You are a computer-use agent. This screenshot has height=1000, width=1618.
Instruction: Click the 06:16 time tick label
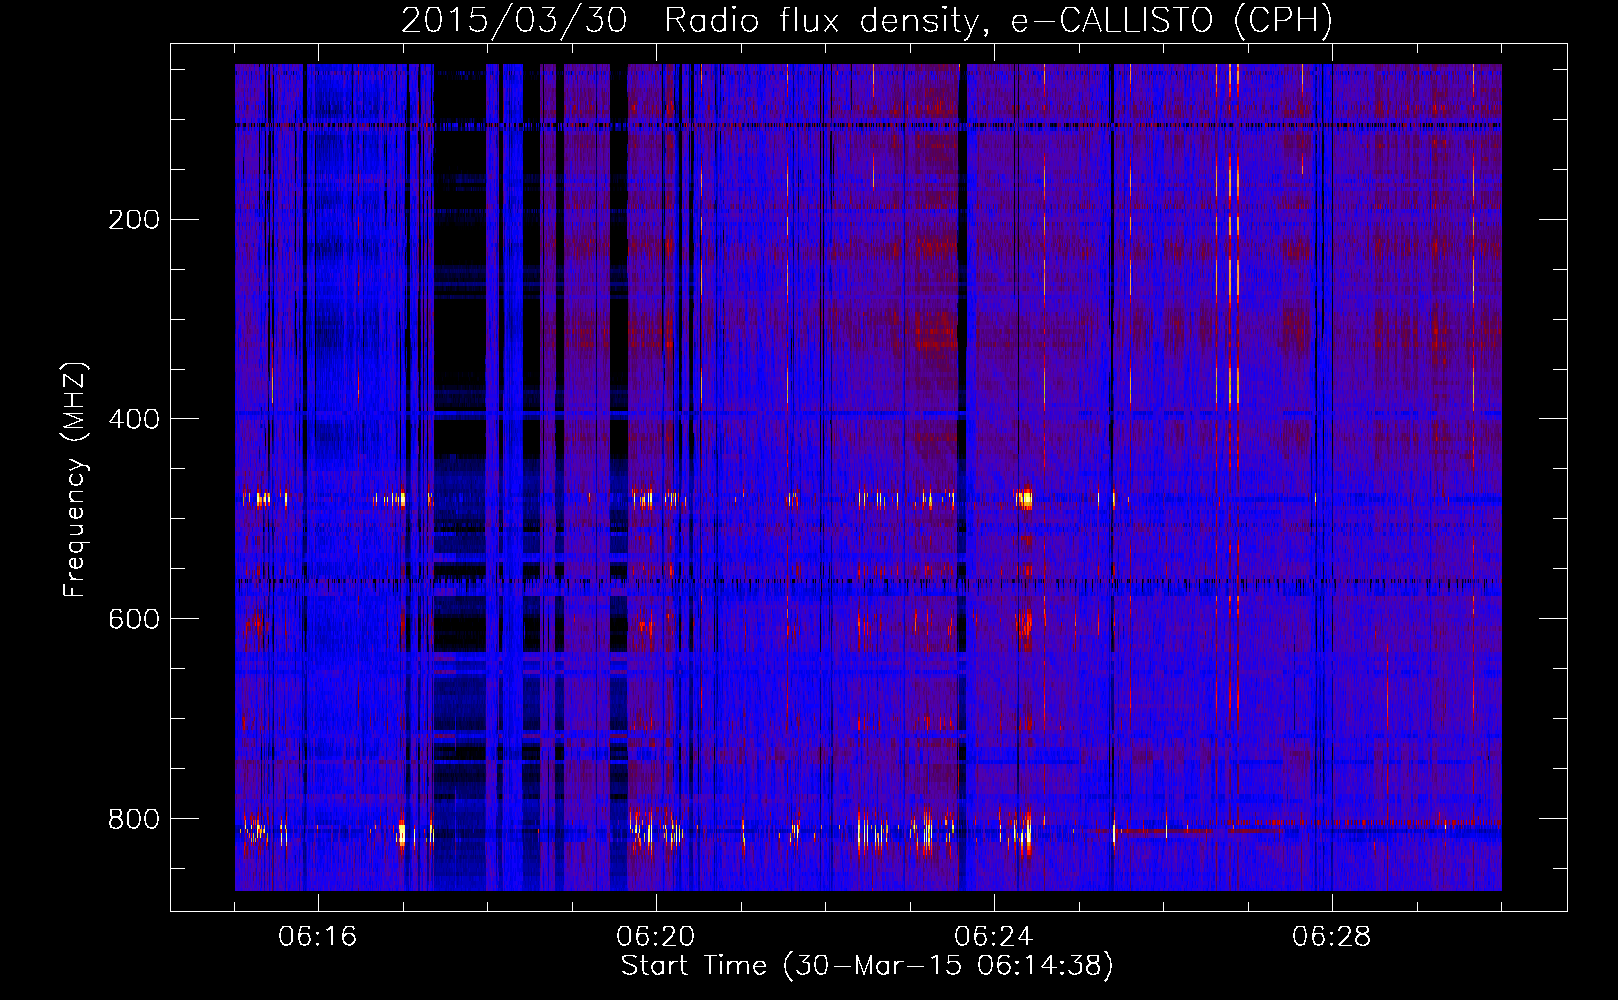pyautogui.click(x=318, y=937)
